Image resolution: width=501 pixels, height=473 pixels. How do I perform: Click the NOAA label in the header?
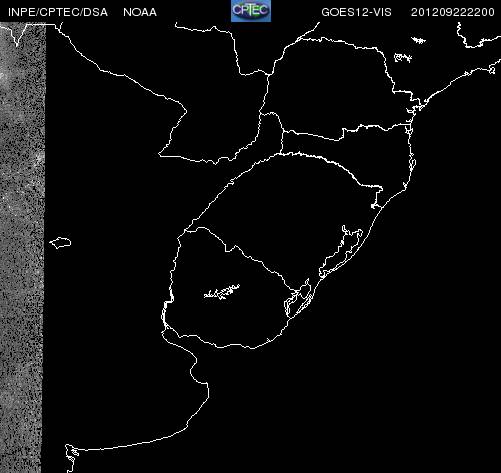[140, 12]
